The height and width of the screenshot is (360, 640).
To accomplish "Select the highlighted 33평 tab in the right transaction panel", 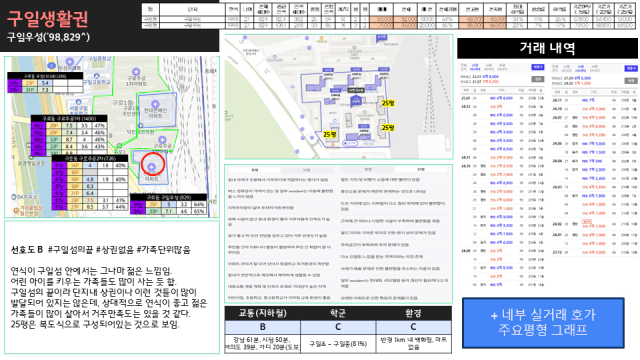I will (580, 68).
